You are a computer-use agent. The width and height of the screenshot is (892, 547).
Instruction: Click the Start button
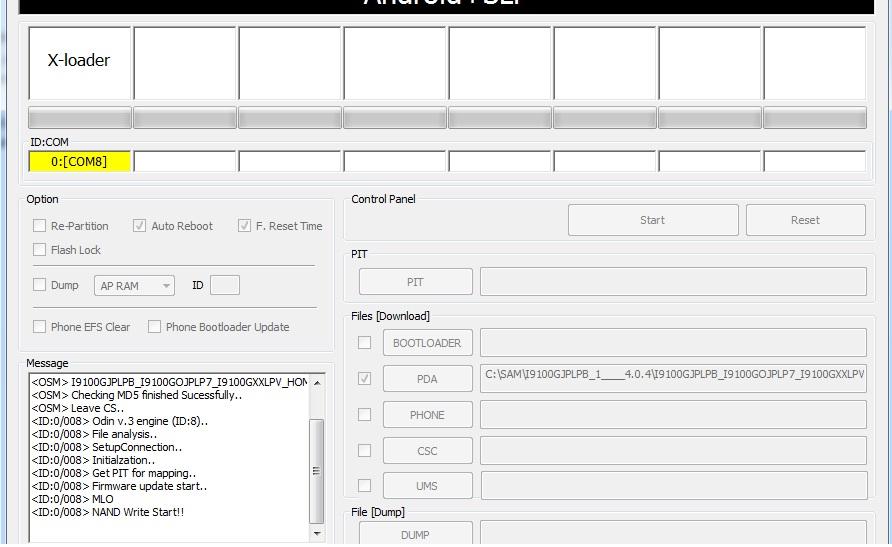[x=653, y=220]
